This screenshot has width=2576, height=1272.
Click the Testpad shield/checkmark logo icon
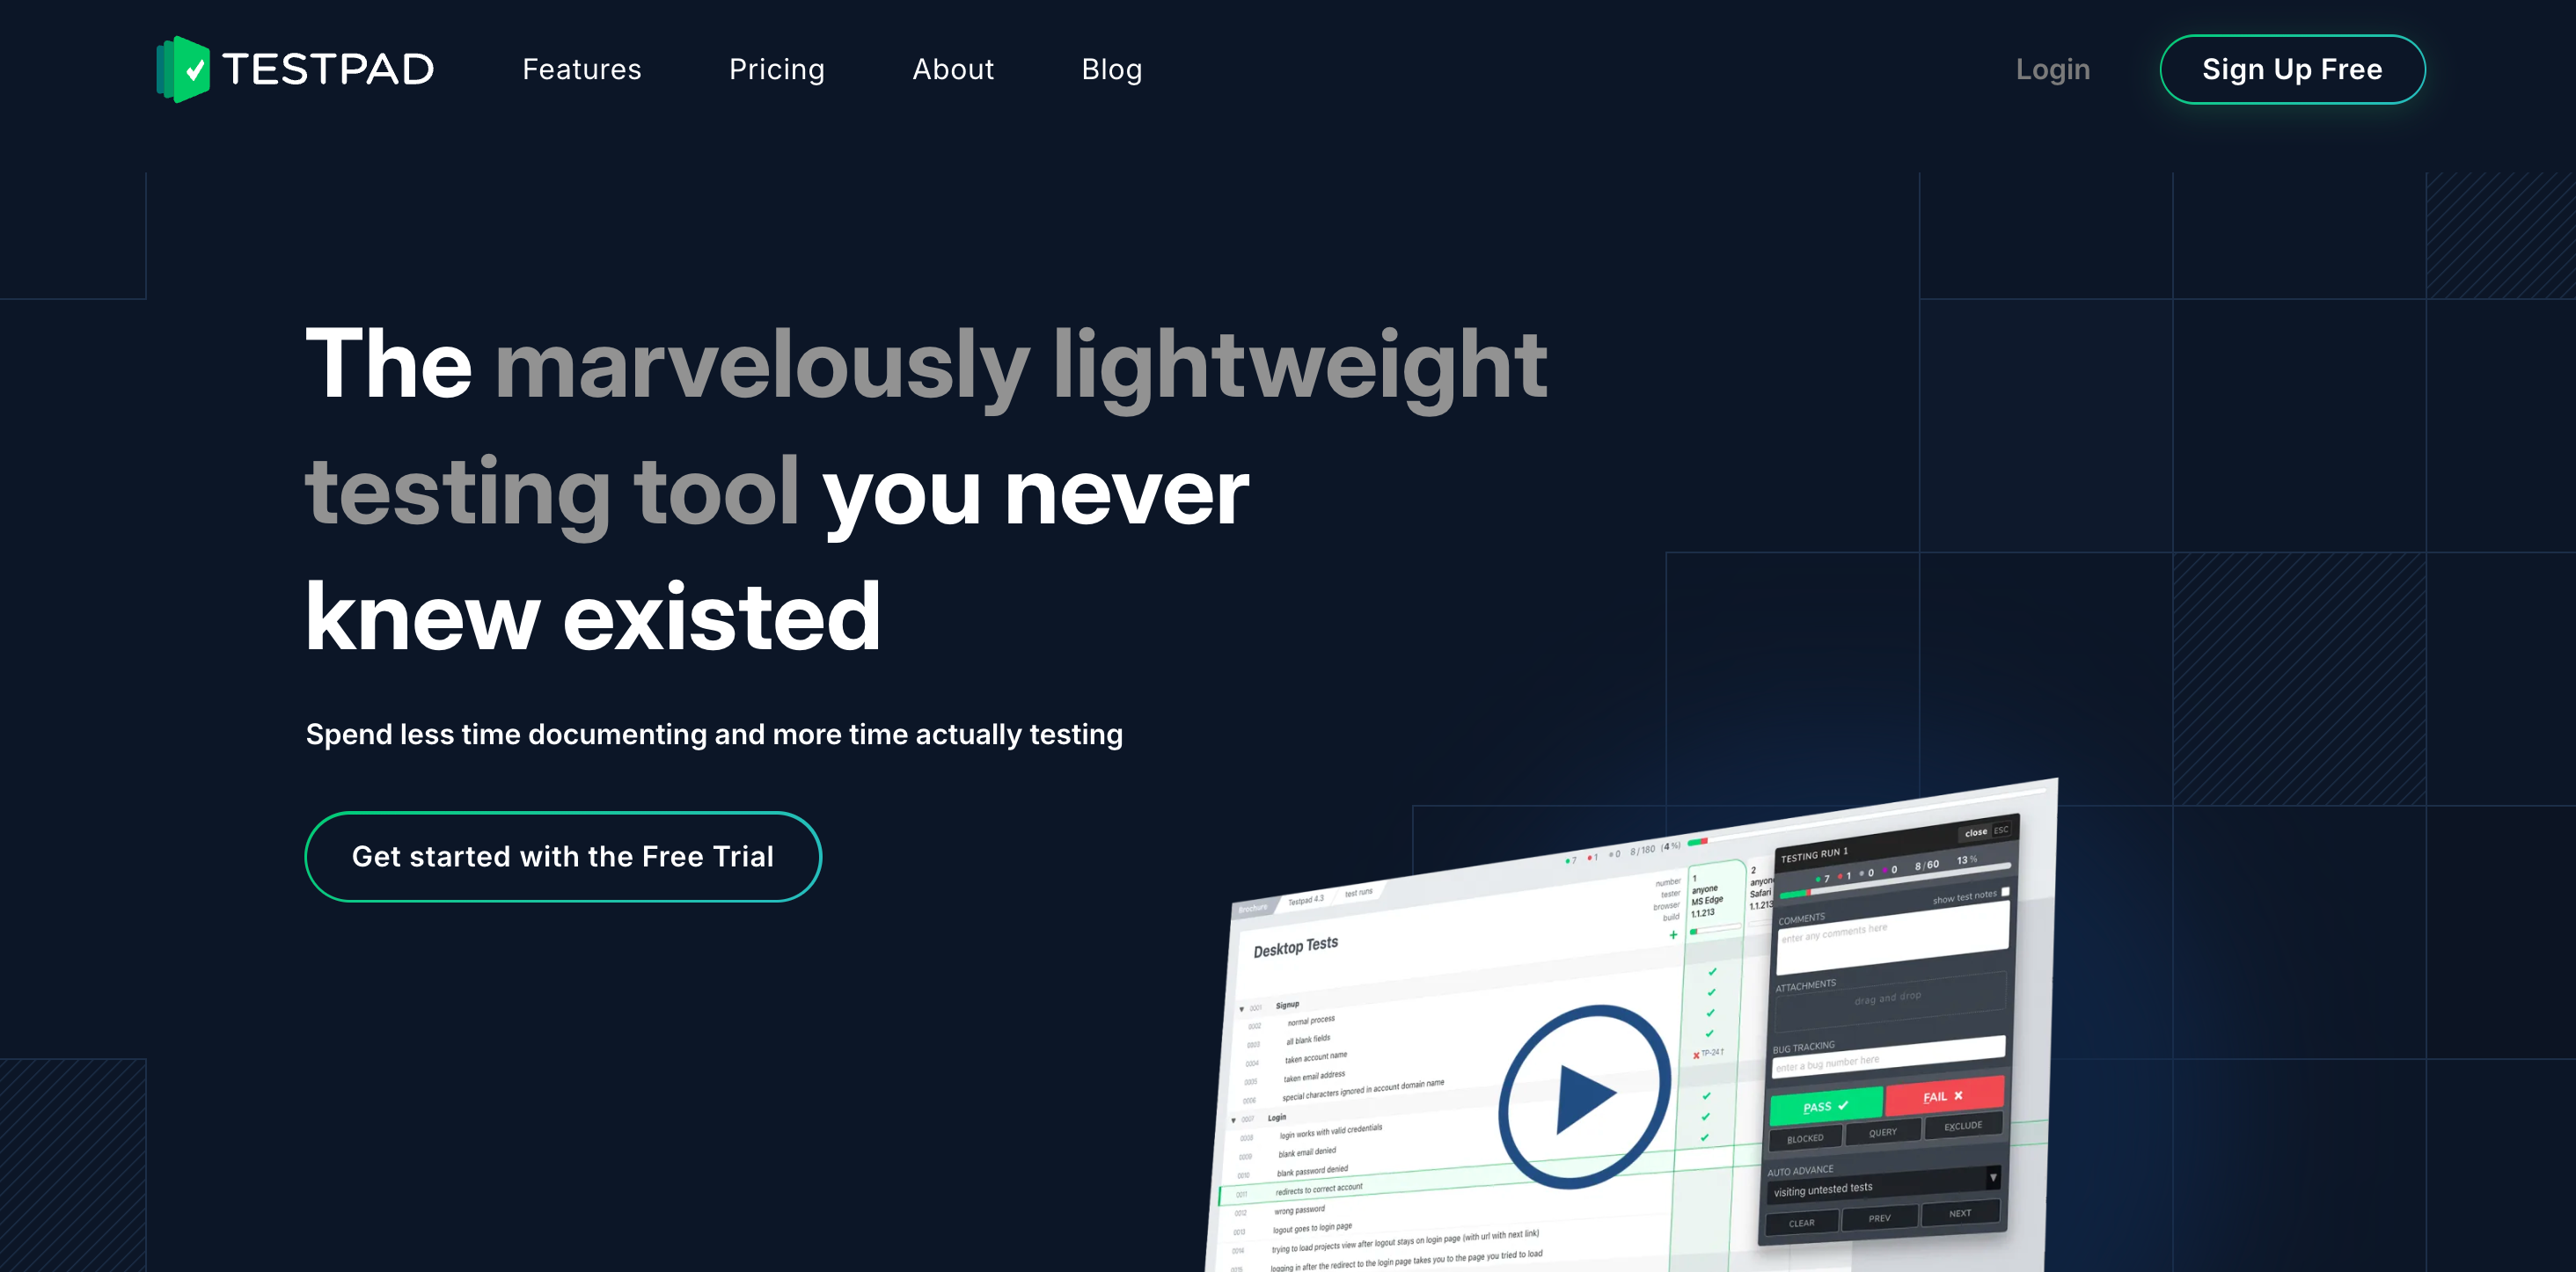coord(186,68)
